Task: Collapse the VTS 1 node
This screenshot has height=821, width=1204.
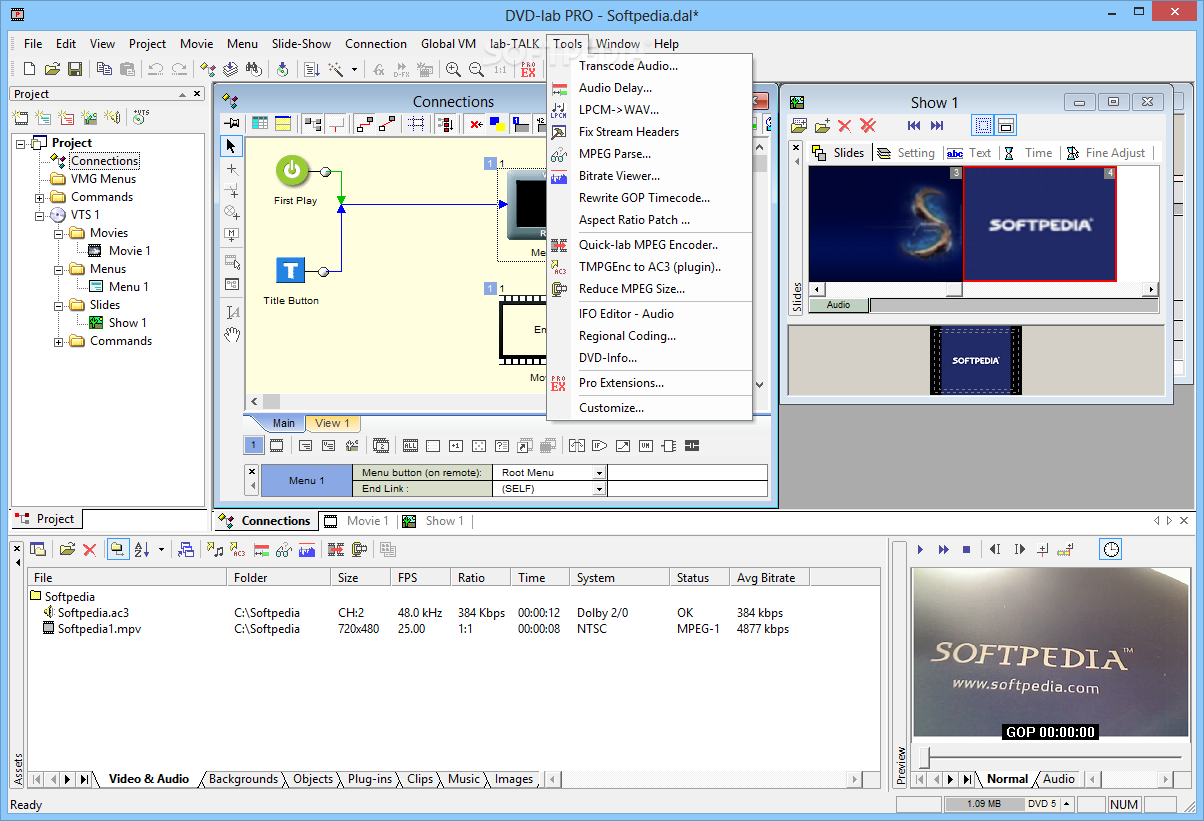Action: point(41,215)
